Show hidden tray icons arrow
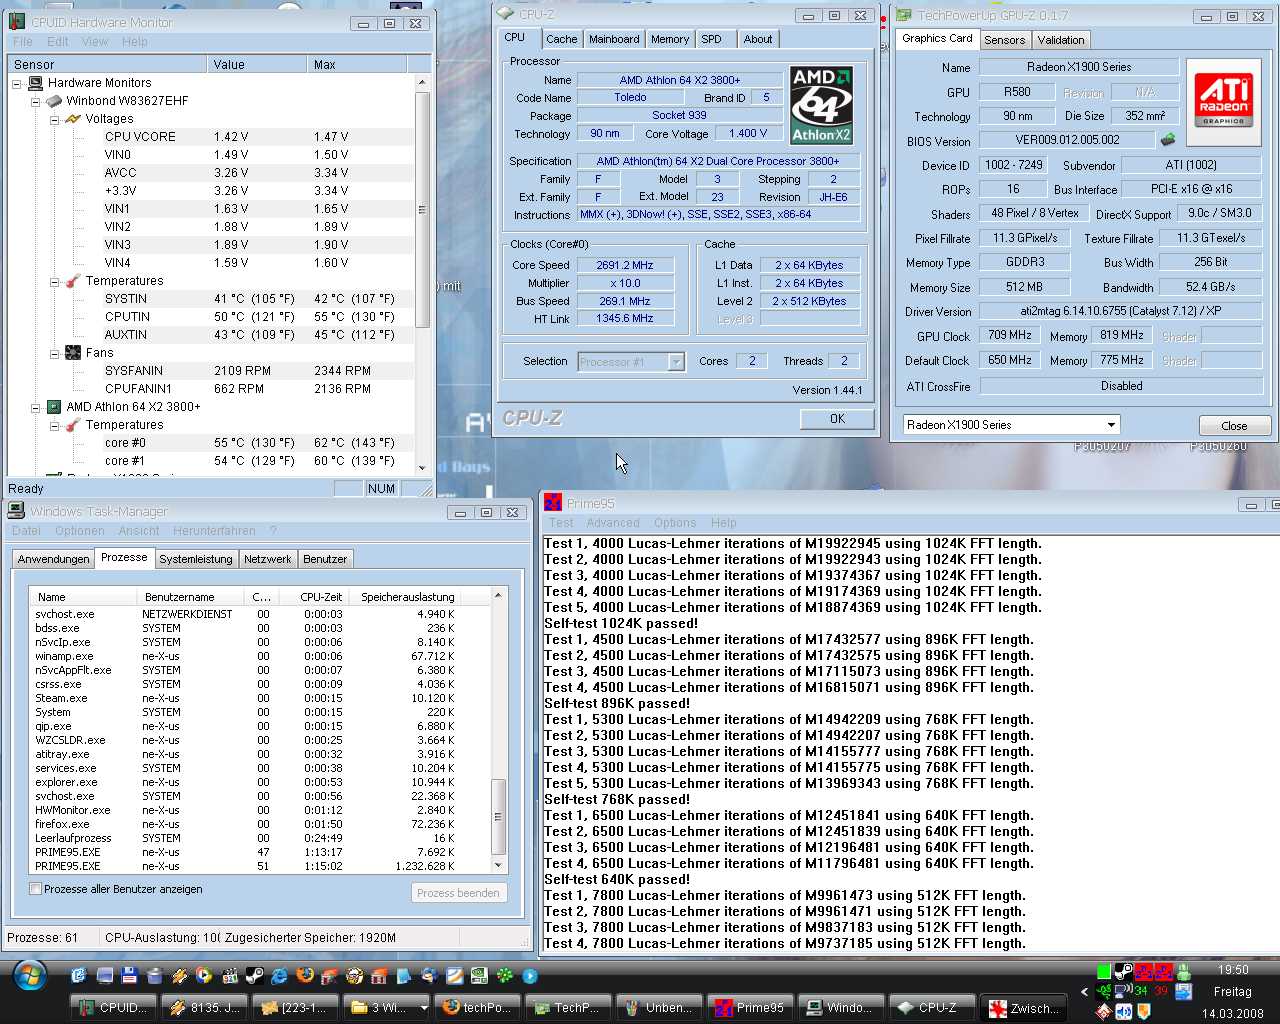This screenshot has width=1280, height=1024. click(1084, 992)
